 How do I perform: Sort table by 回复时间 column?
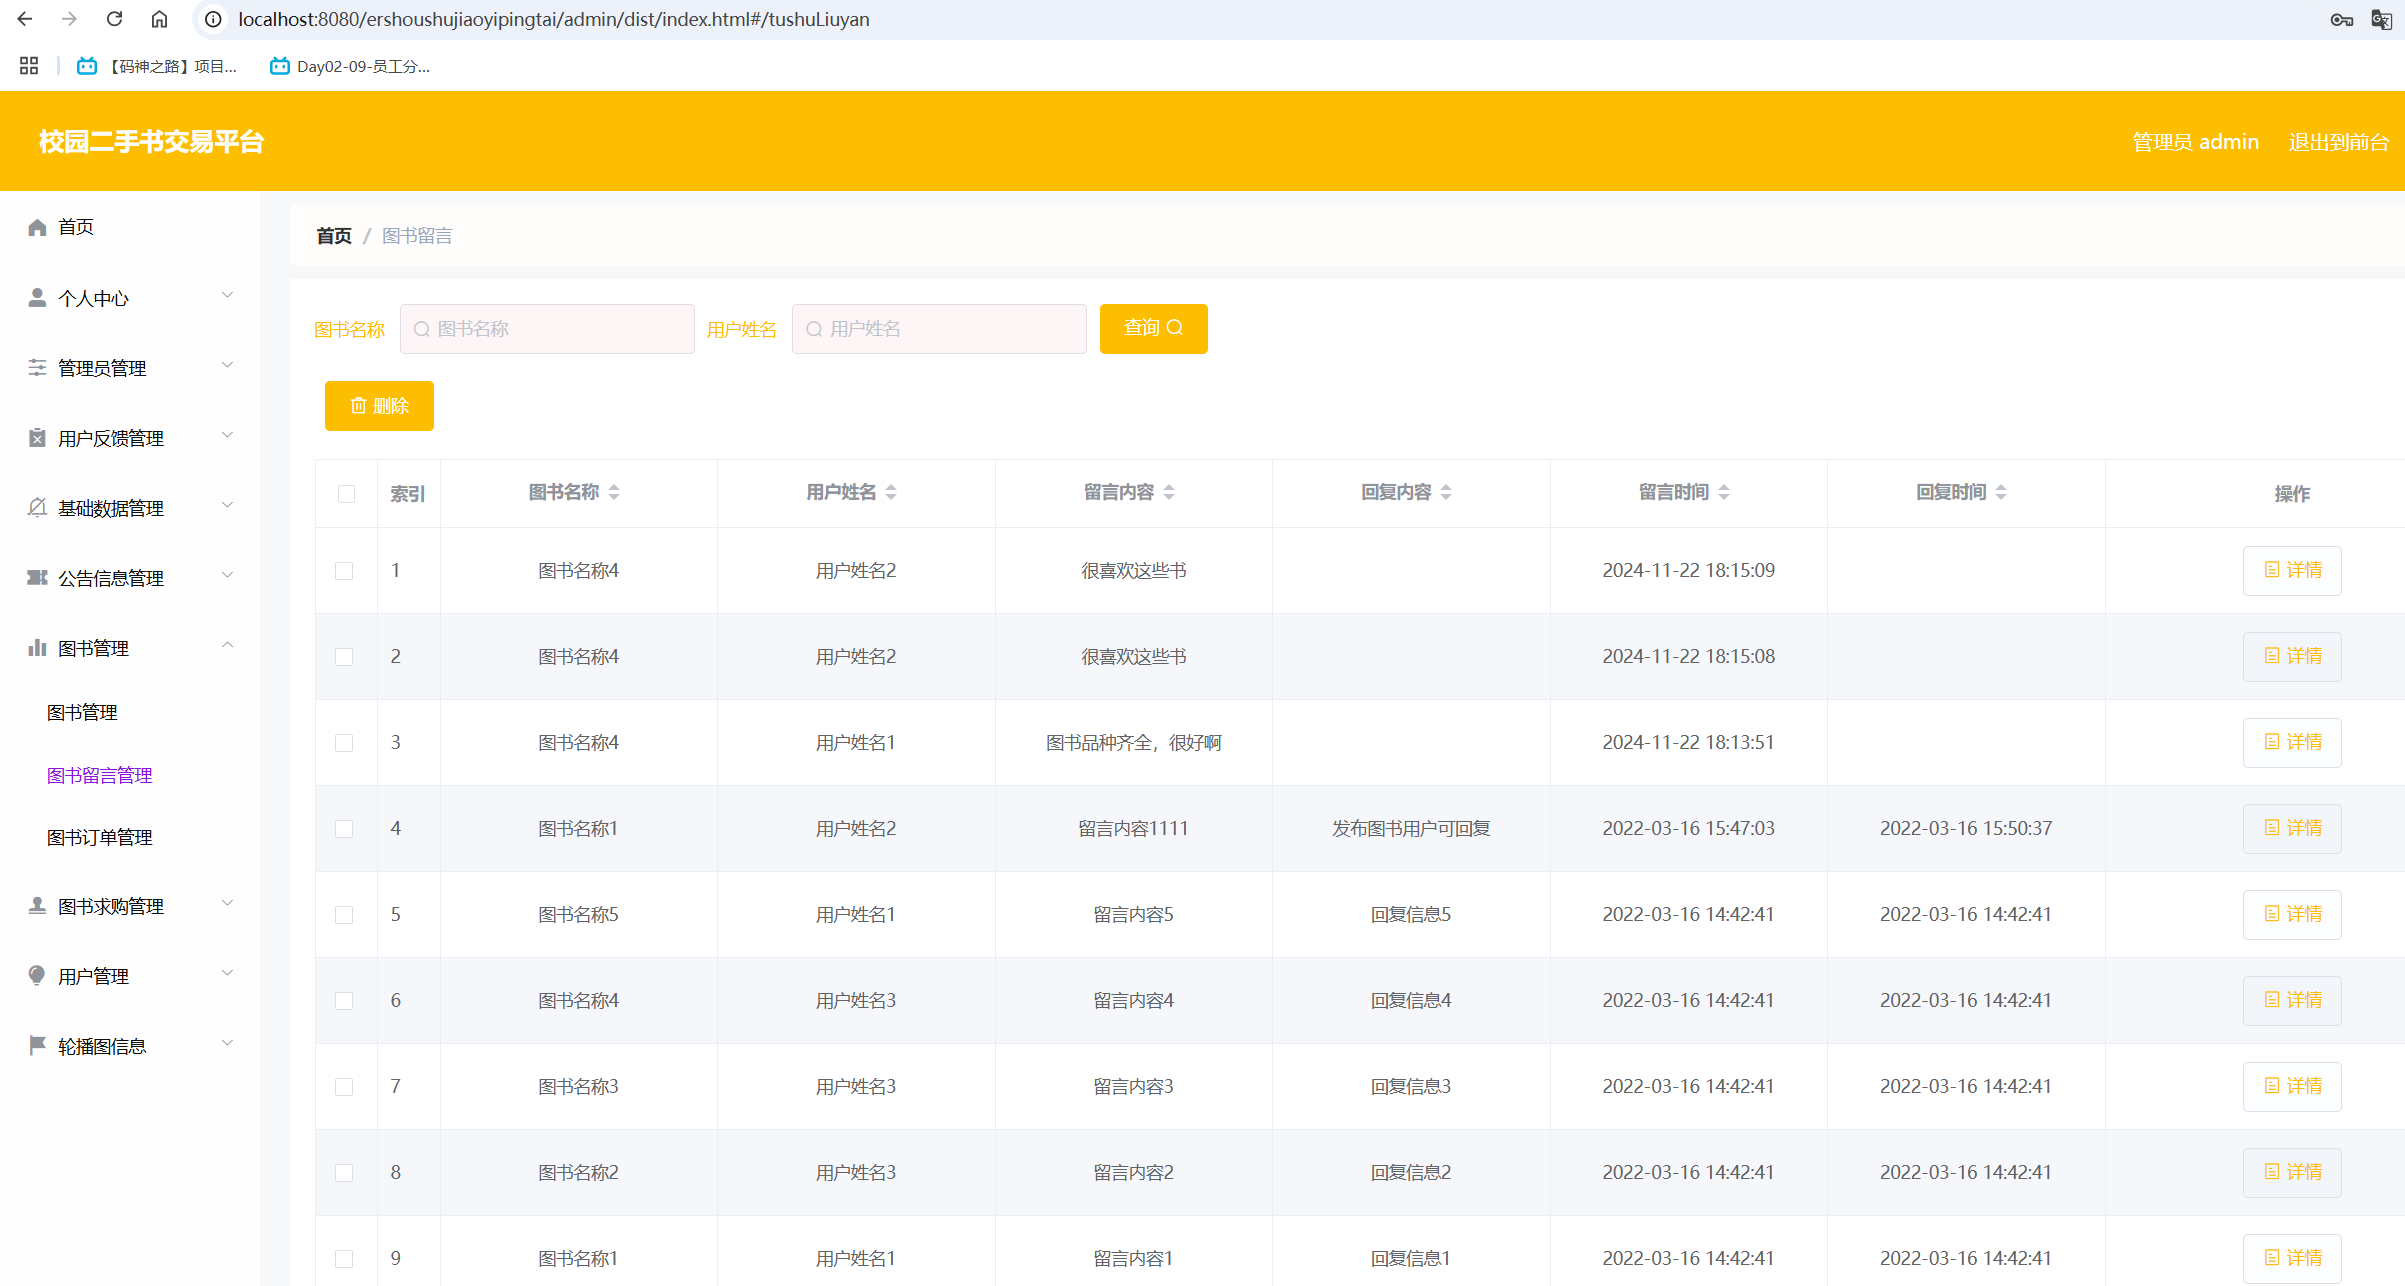tap(2001, 492)
